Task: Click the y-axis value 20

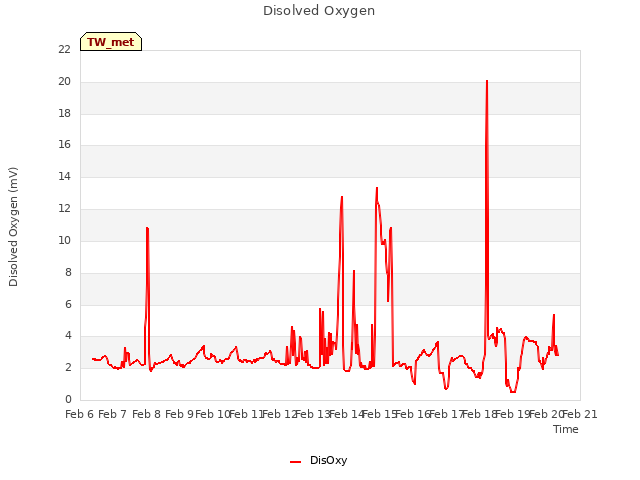Action: (64, 82)
